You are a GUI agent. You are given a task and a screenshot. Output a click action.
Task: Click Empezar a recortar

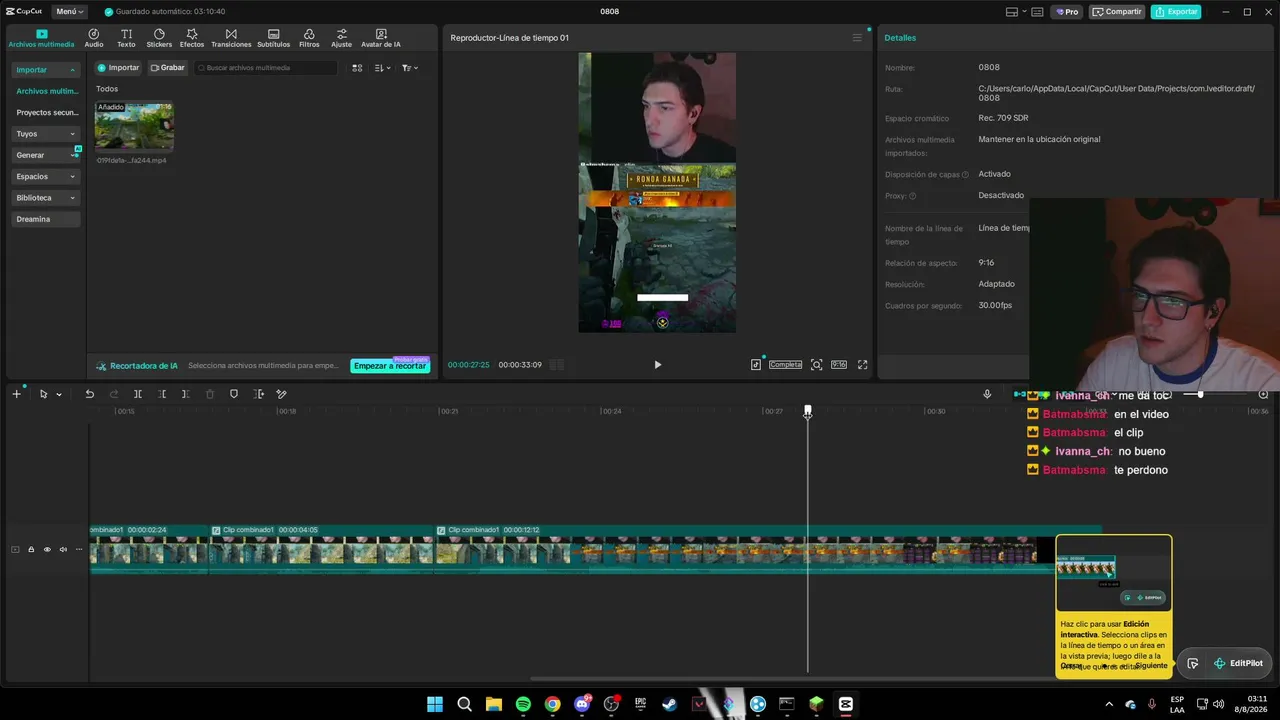tap(390, 366)
